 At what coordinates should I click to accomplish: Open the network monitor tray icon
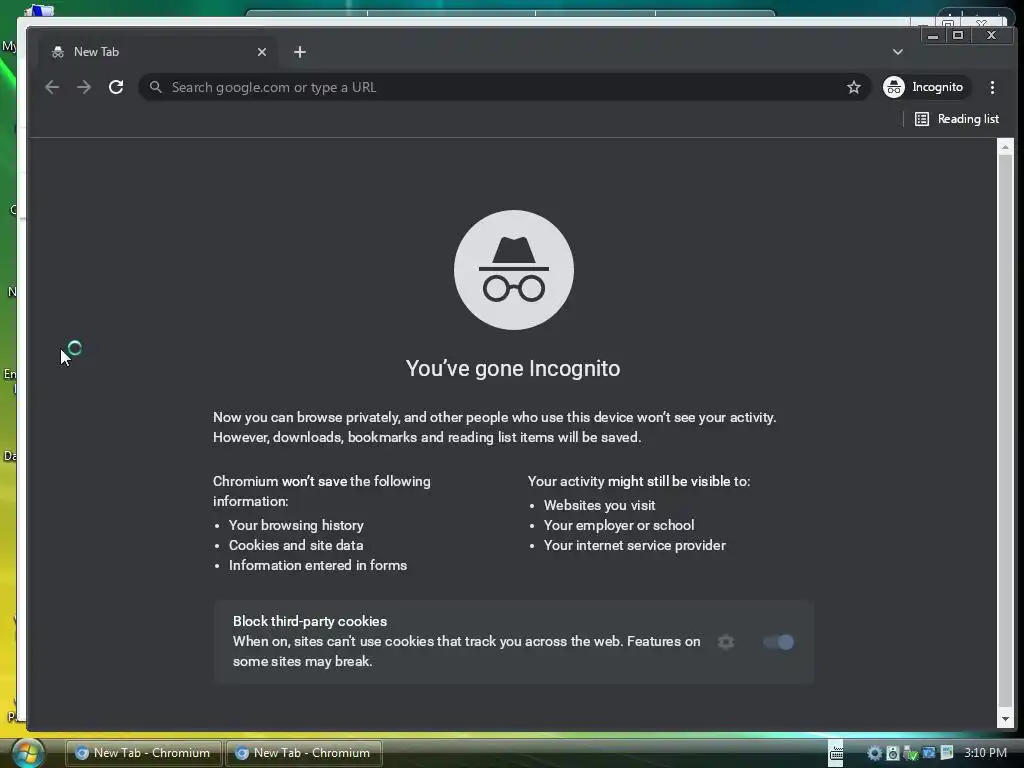click(928, 753)
